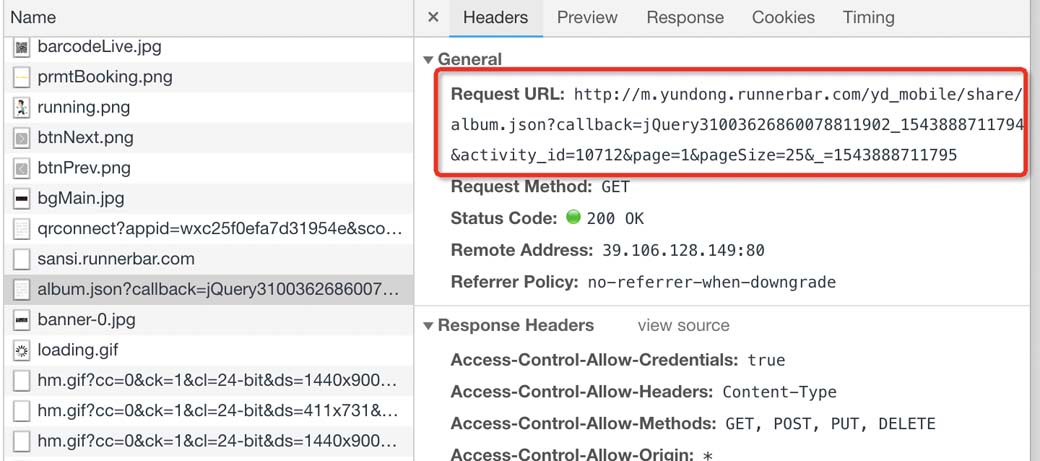Select the btnNext.png request
Viewport: 1040px width, 461px height.
208,138
